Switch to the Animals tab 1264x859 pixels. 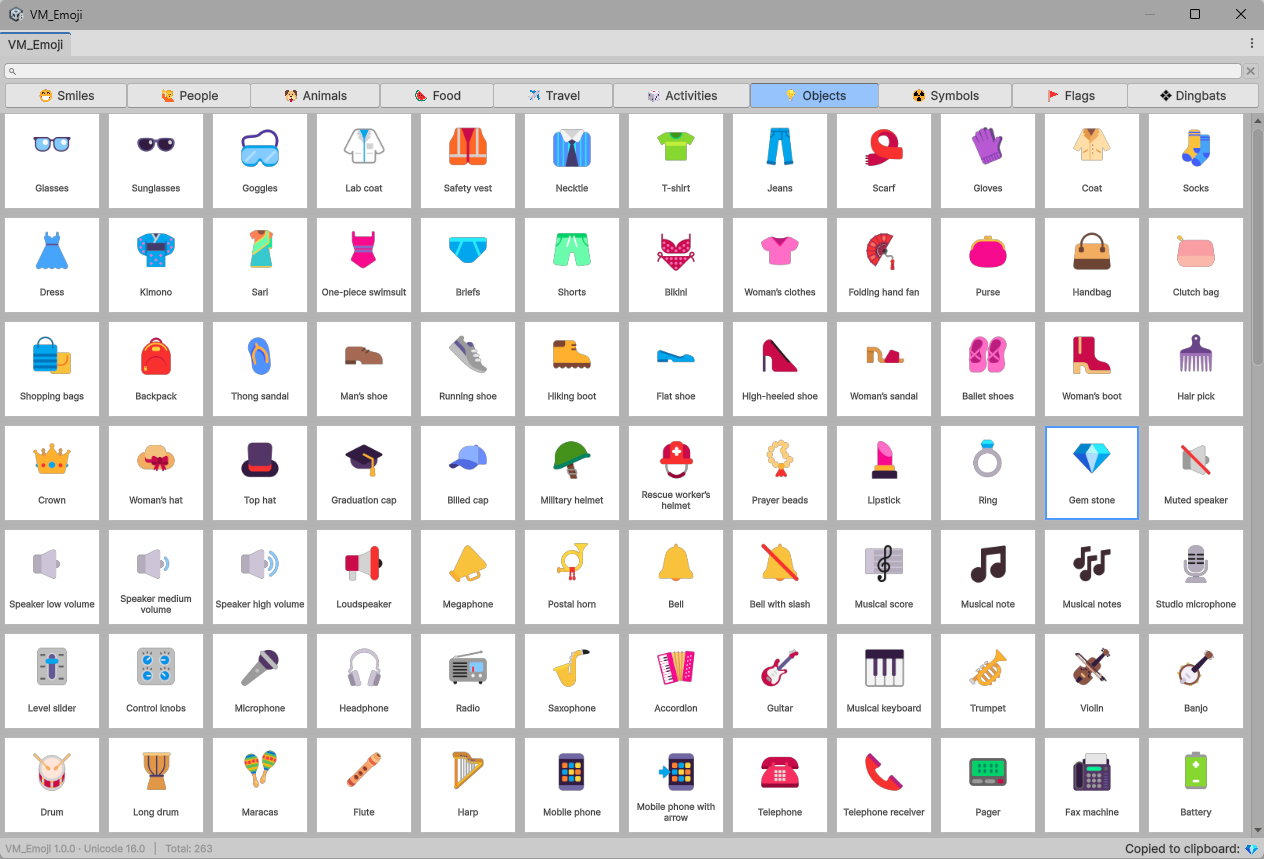[315, 96]
